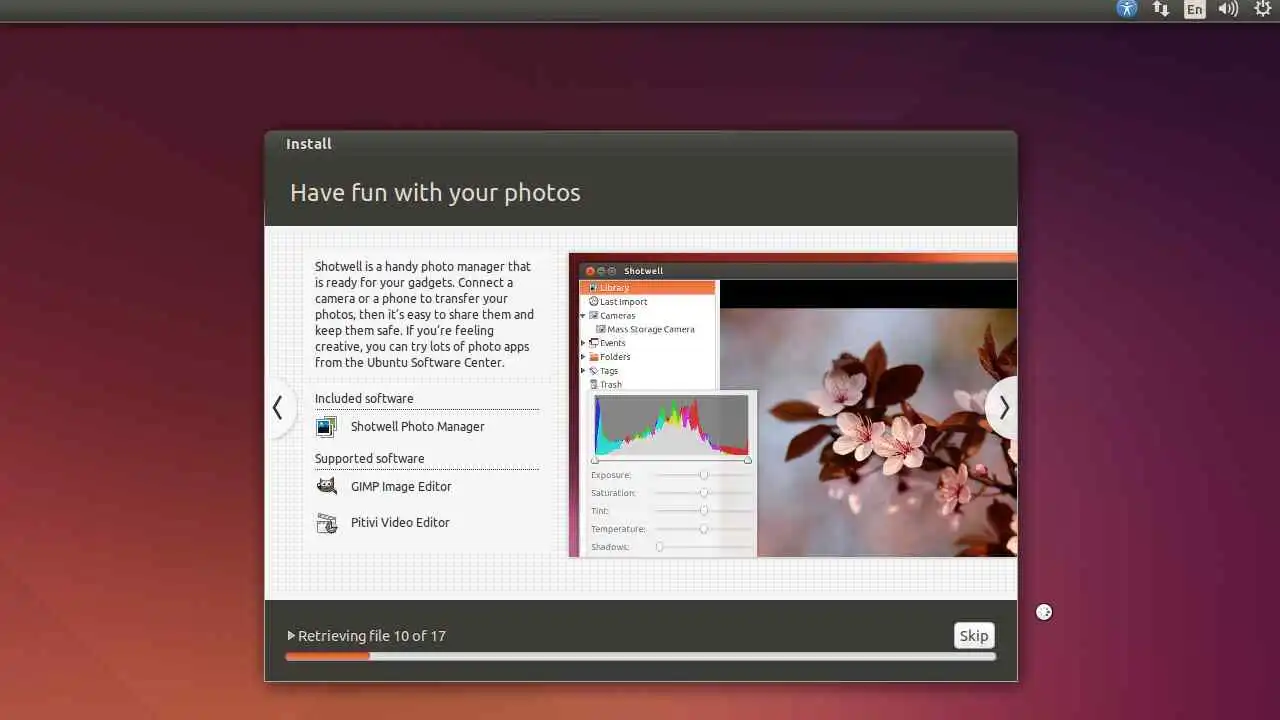
Task: Click the Exposure slider handle
Action: click(704, 475)
